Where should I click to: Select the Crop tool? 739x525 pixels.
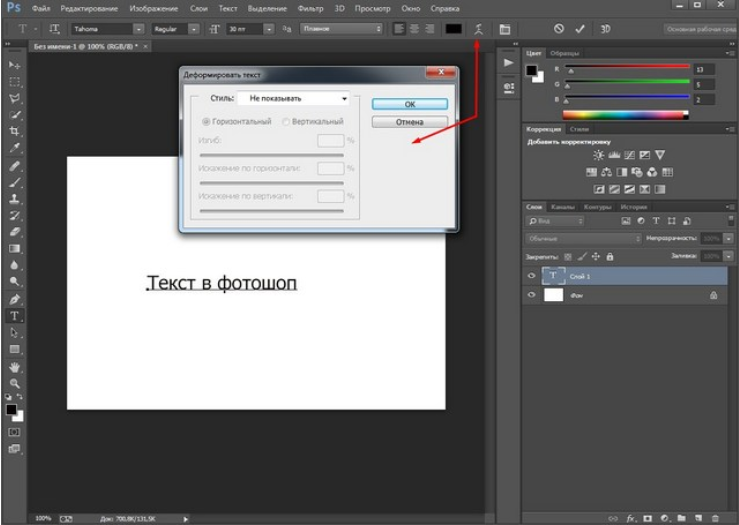point(13,131)
